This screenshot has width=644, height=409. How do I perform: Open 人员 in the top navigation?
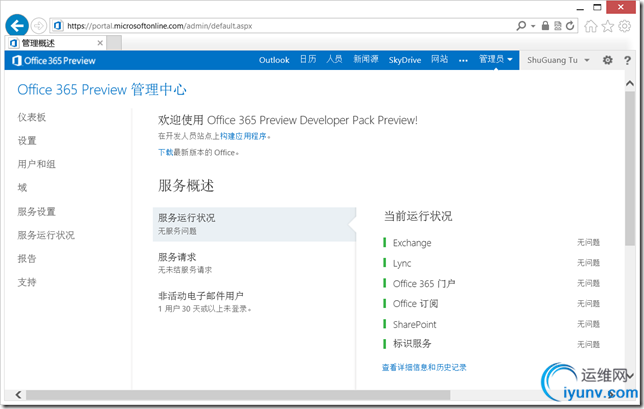click(x=334, y=60)
